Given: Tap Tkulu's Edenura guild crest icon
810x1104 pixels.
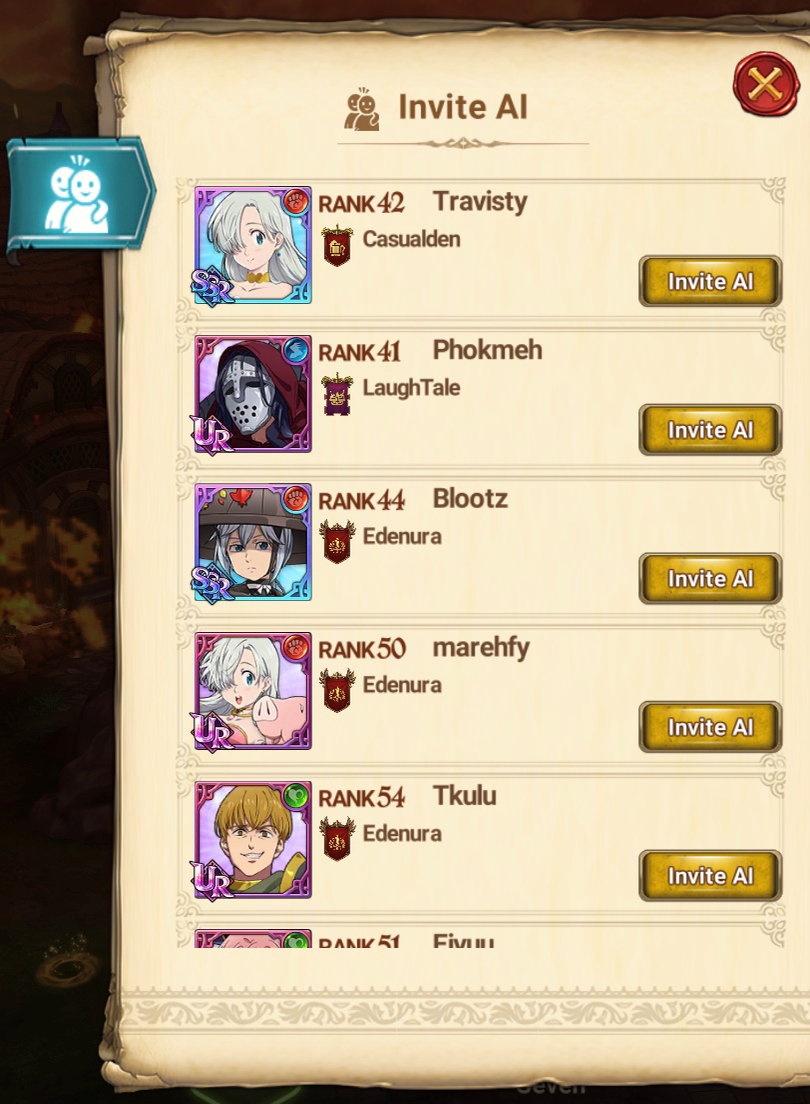Looking at the screenshot, I should [337, 839].
